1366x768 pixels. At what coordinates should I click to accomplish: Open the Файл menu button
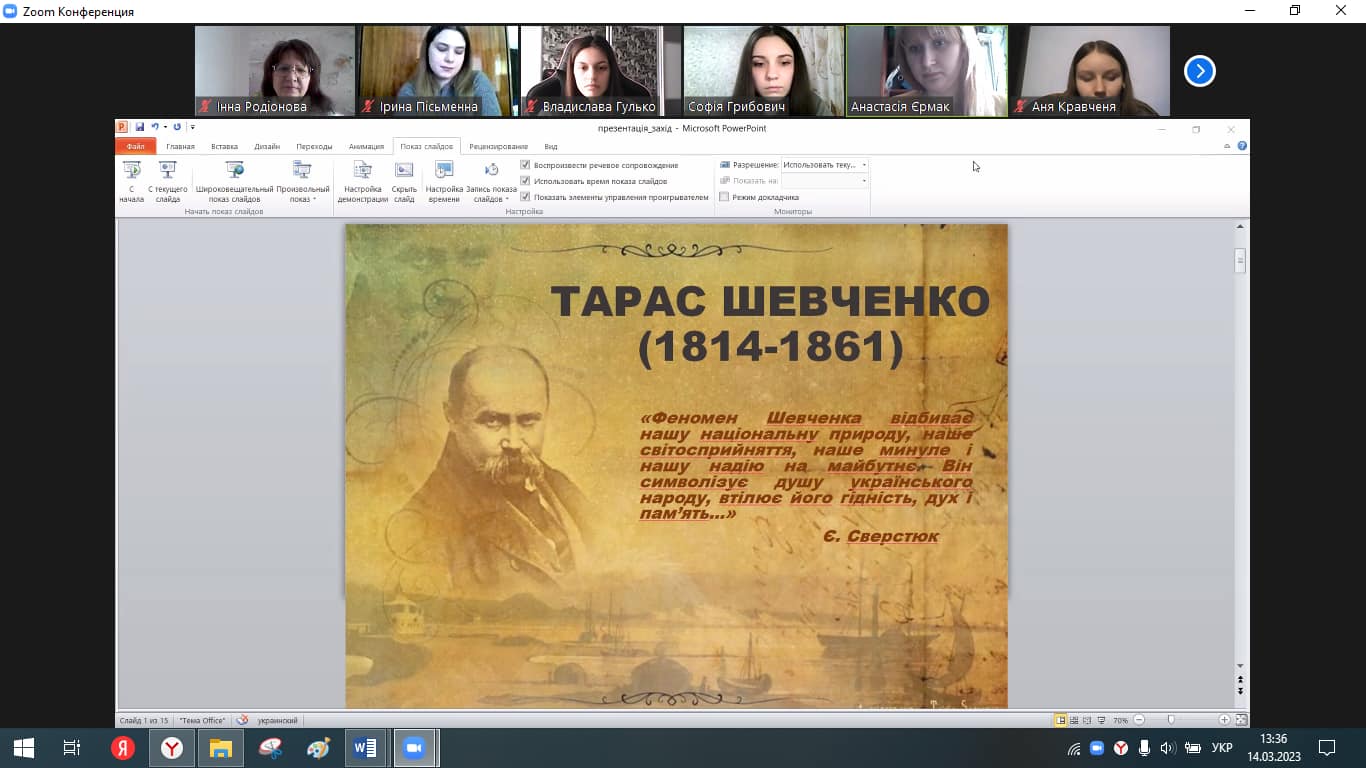135,147
